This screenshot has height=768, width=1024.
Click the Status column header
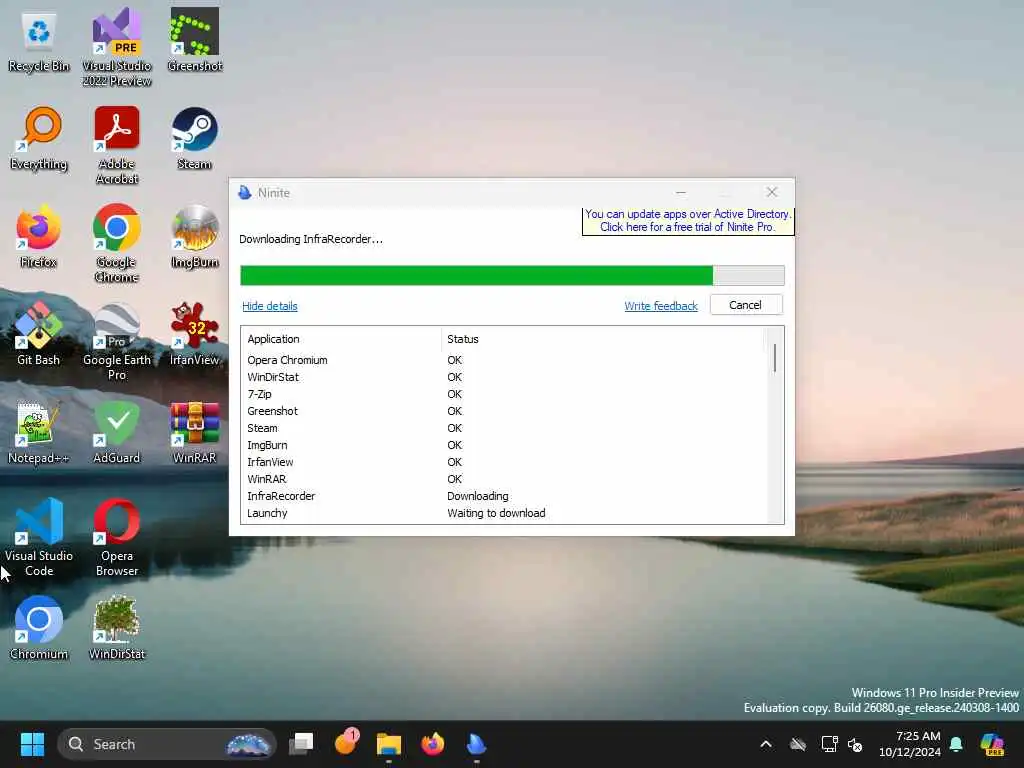click(x=602, y=339)
